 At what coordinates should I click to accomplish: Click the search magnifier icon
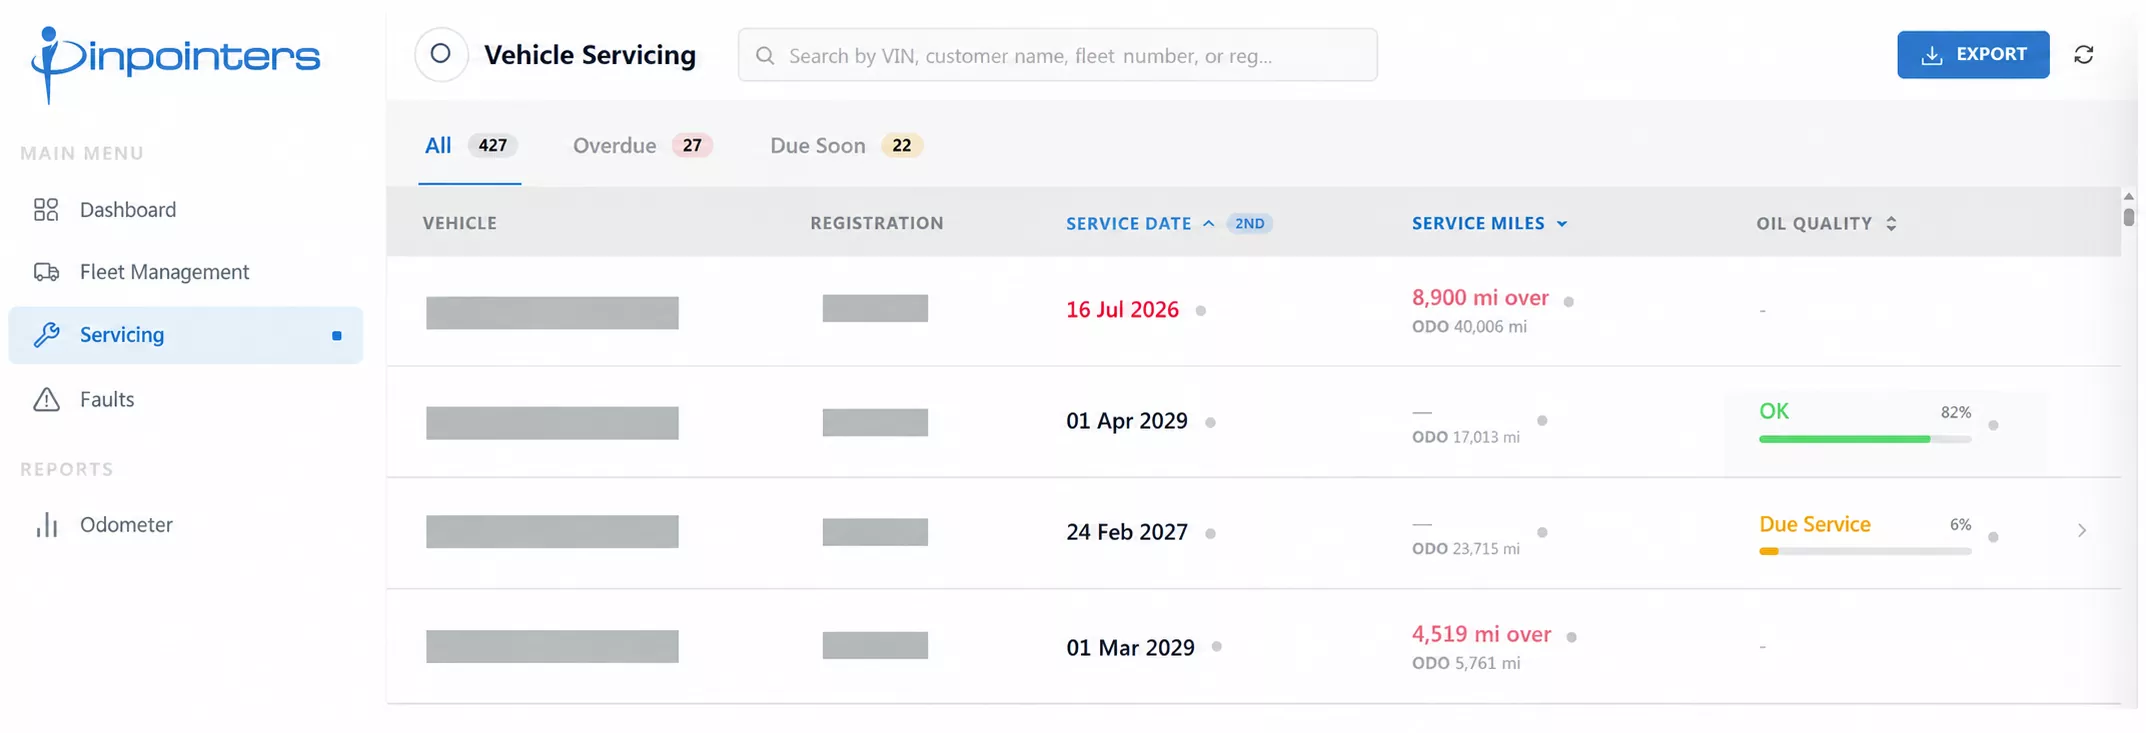[765, 55]
